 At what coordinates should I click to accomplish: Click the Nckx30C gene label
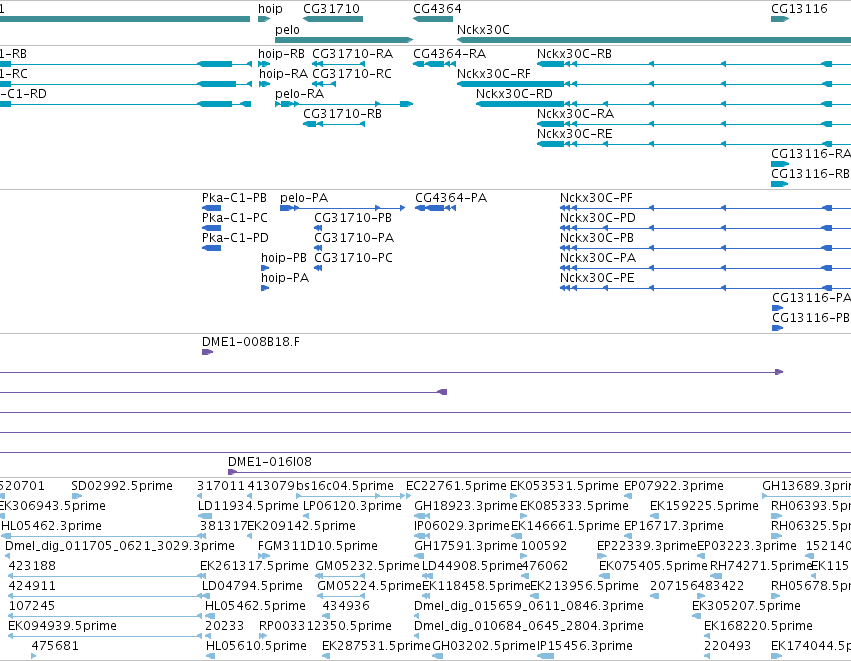pyautogui.click(x=483, y=30)
